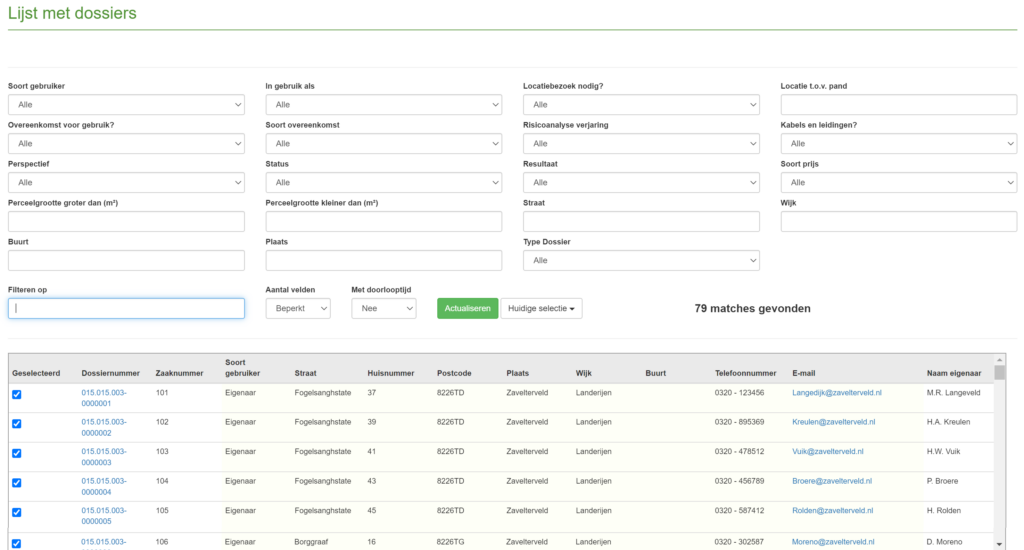Open dossier link 015.015.003-0000003
This screenshot has width=1024, height=550.
(104, 457)
